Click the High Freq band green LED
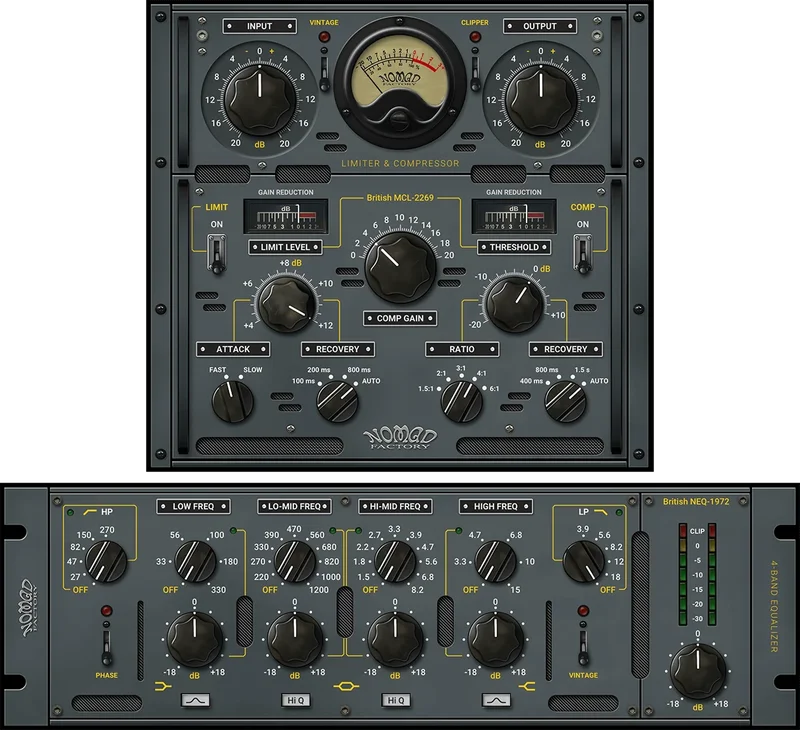The height and width of the screenshot is (730, 800). [458, 531]
